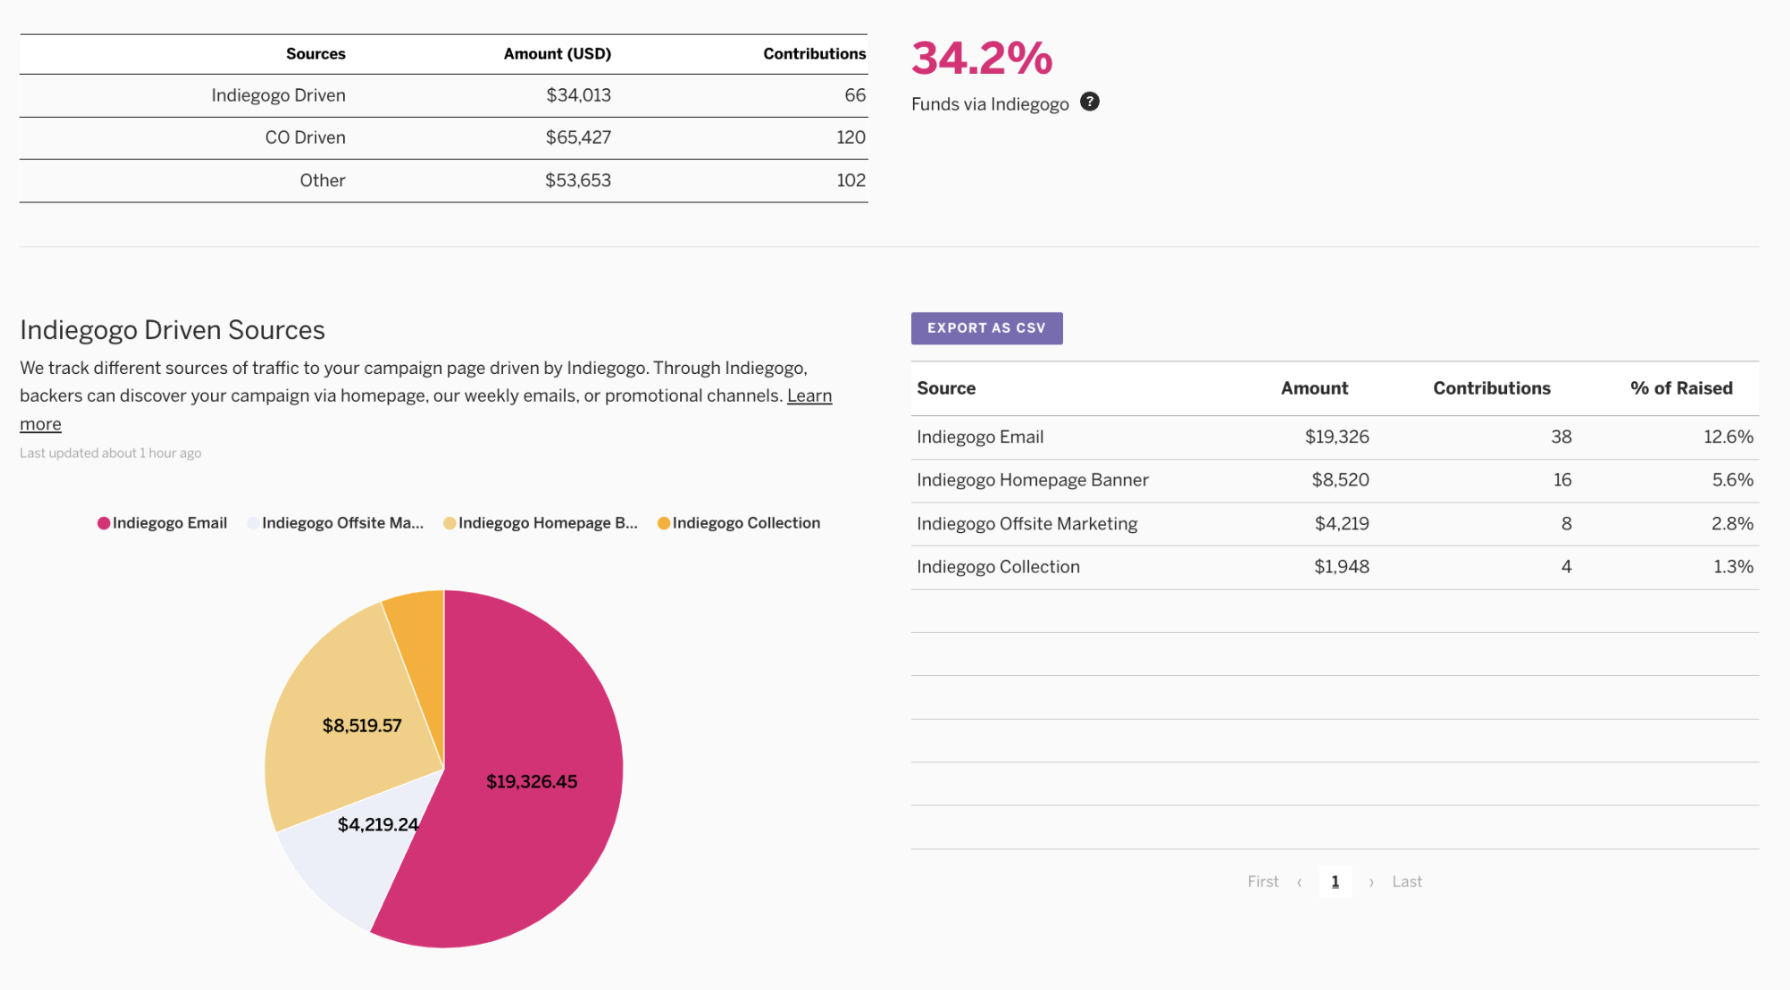Click the 12.6% of raised value
The image size is (1790, 990).
[1728, 437]
